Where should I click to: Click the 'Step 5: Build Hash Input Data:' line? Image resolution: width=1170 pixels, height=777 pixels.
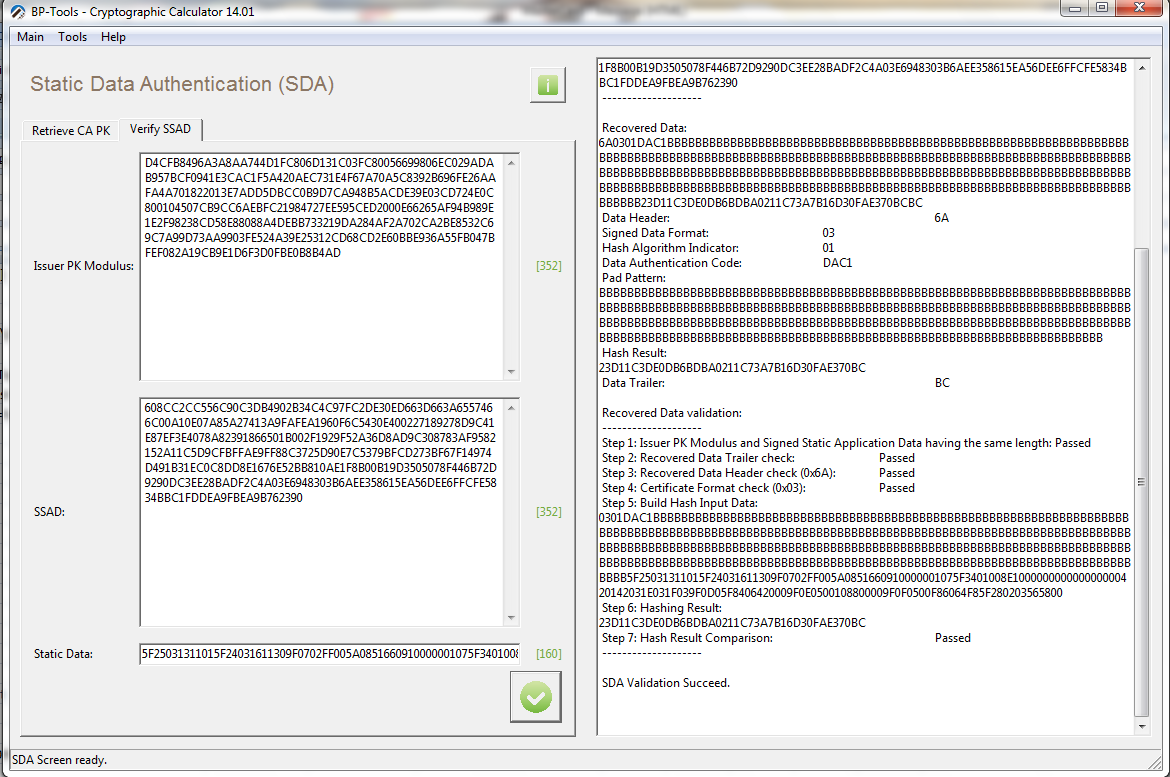[680, 503]
